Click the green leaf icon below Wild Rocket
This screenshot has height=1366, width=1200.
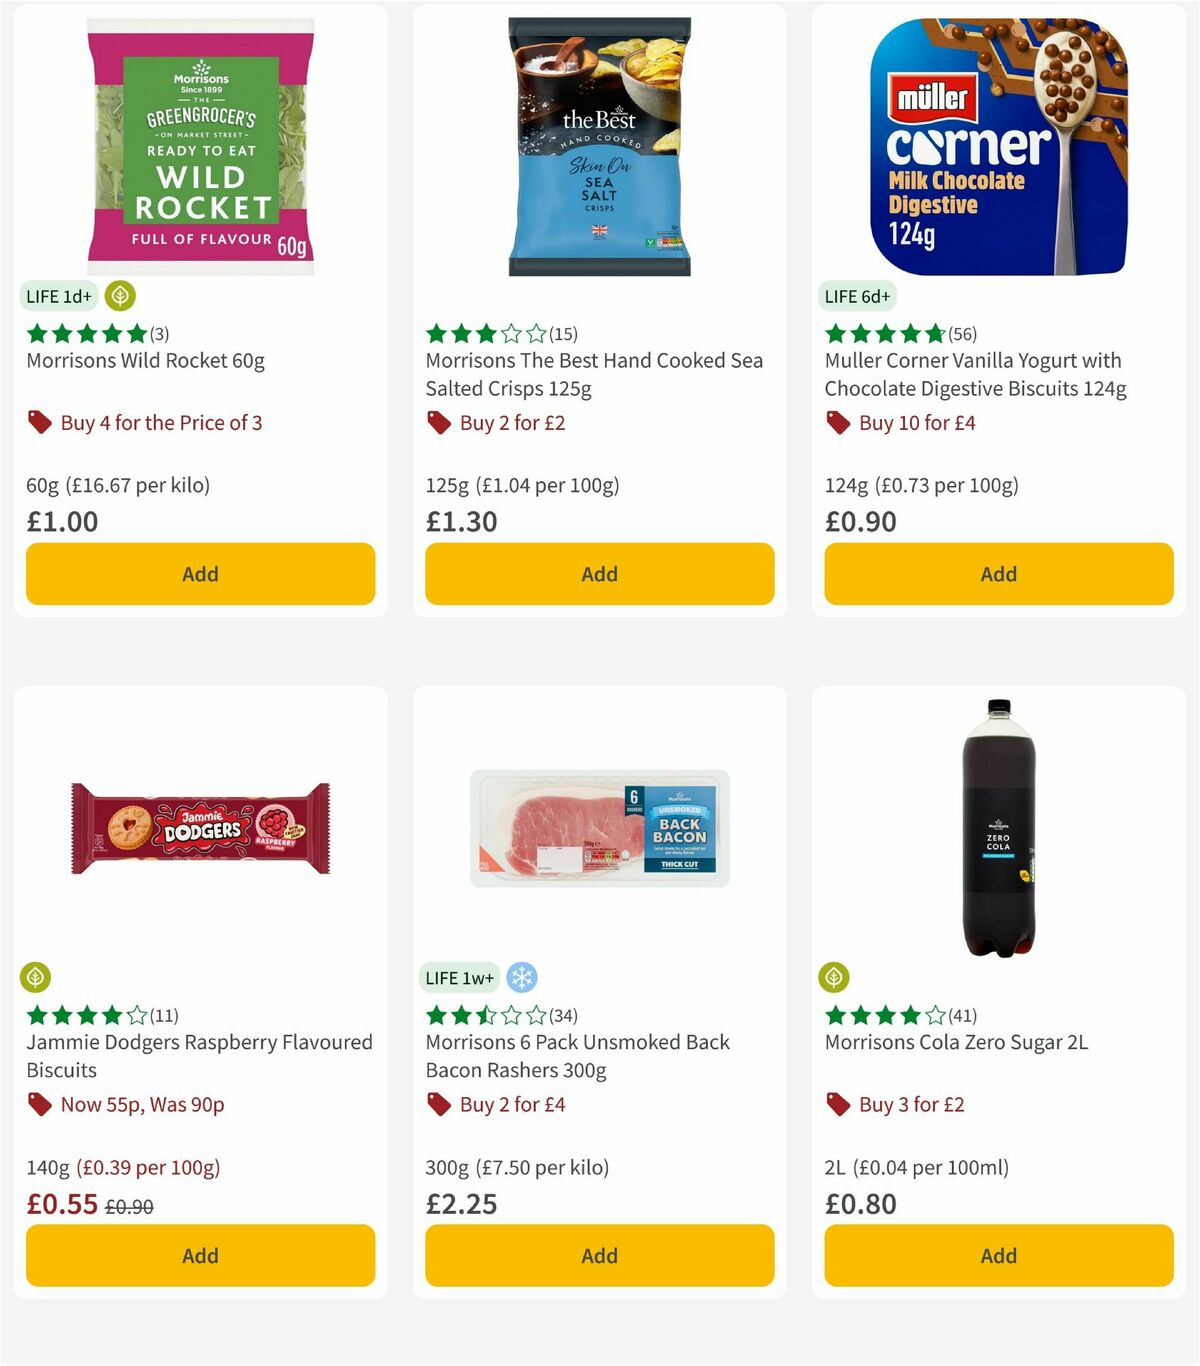pos(120,296)
